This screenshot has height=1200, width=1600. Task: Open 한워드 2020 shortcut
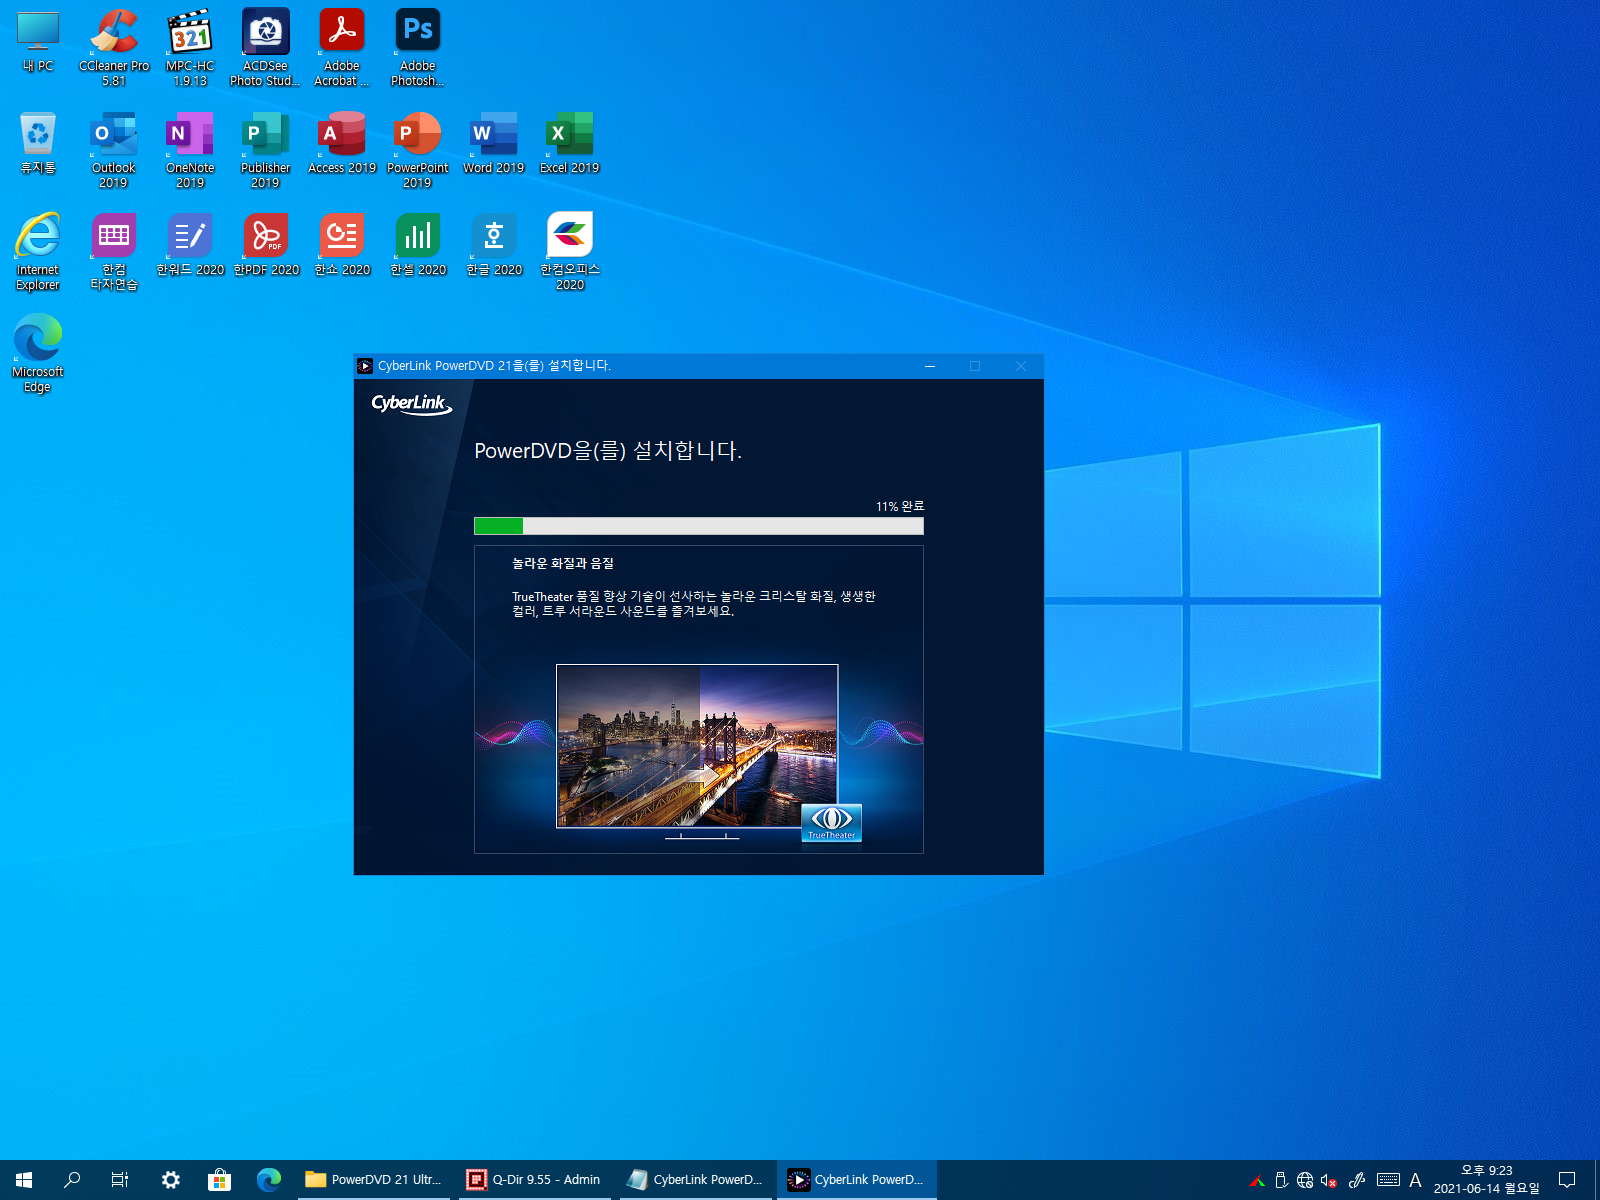click(190, 246)
